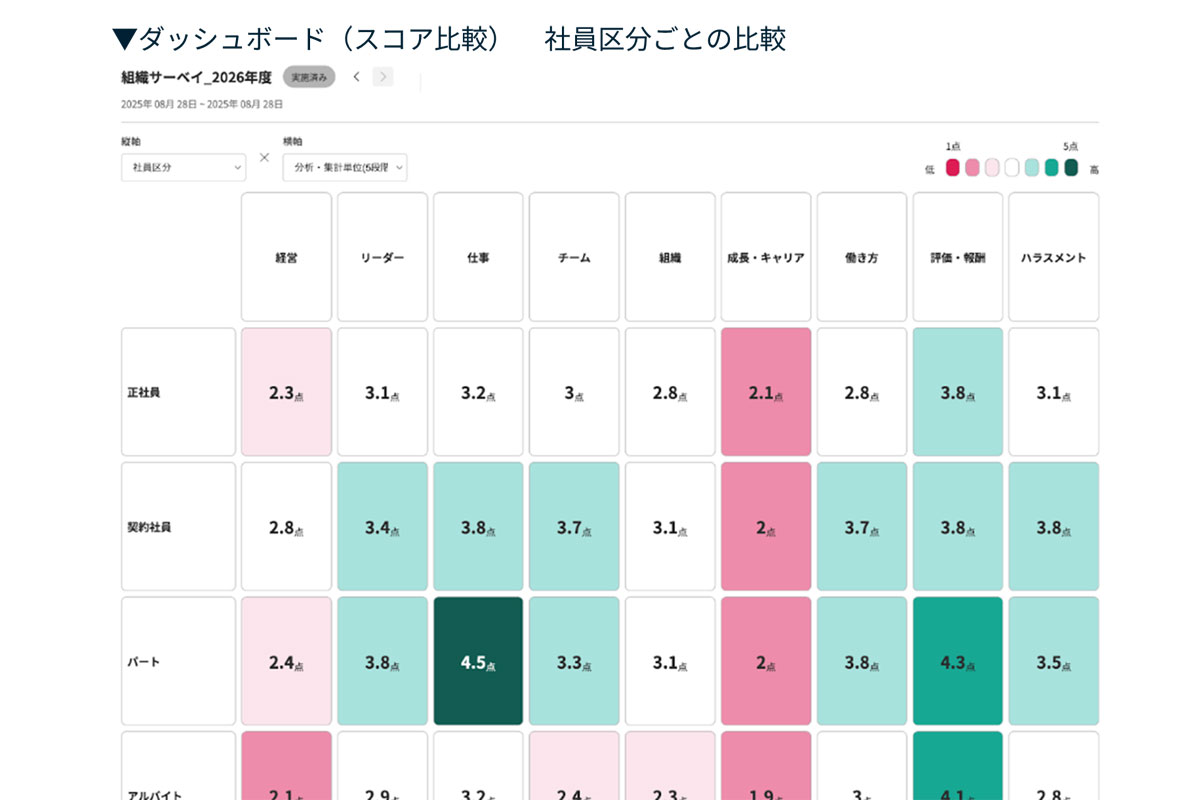Click the 2.1点 score cell for 正社員 成長・キャリア
1200x800 pixels.
click(766, 392)
